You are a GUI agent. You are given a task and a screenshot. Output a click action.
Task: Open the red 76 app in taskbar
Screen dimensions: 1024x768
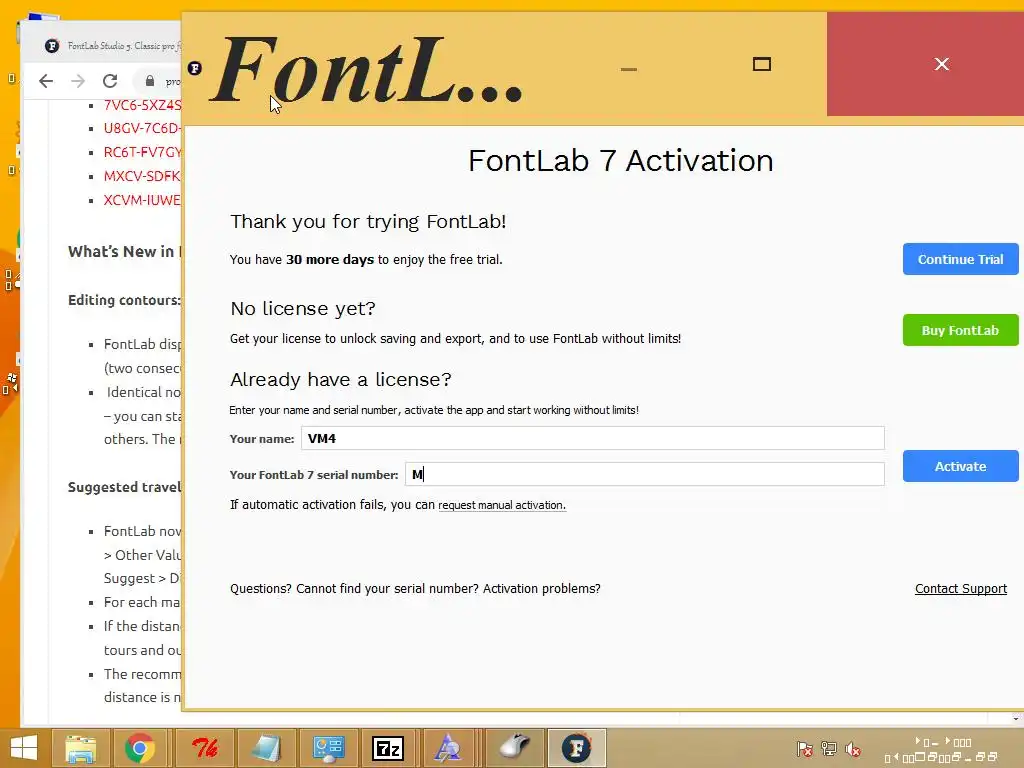(204, 748)
